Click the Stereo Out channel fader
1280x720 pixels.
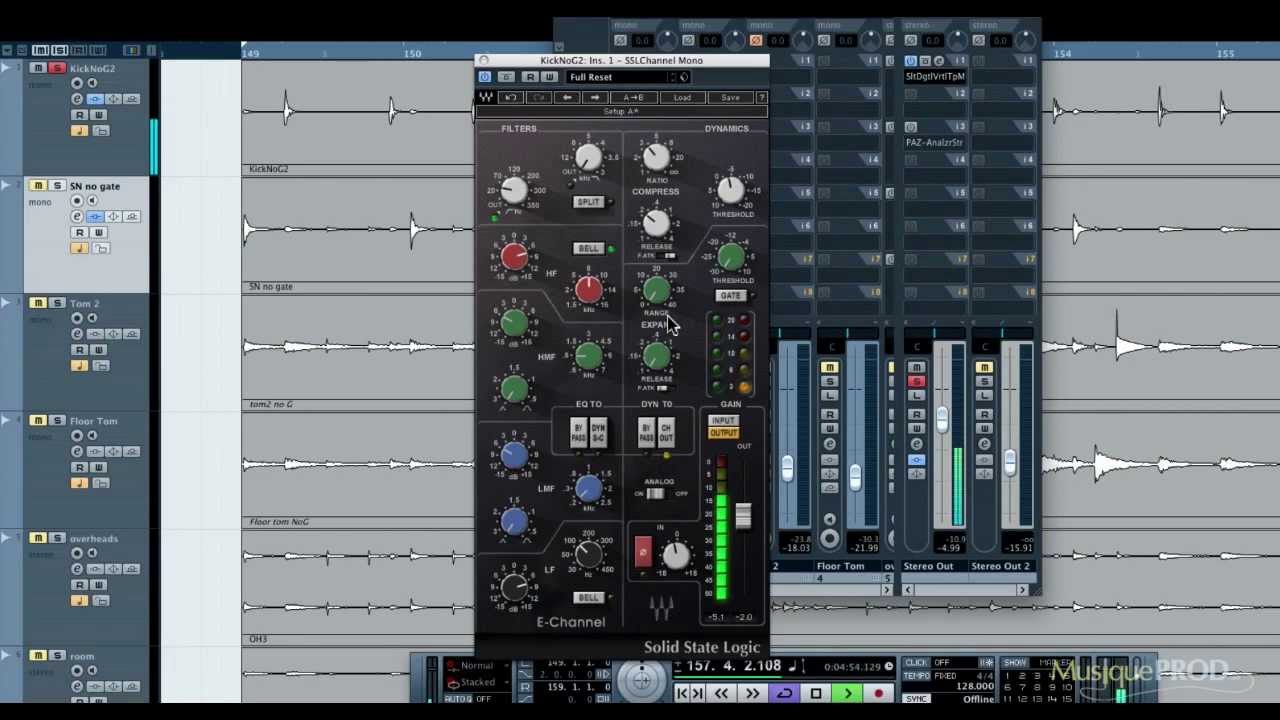(942, 421)
